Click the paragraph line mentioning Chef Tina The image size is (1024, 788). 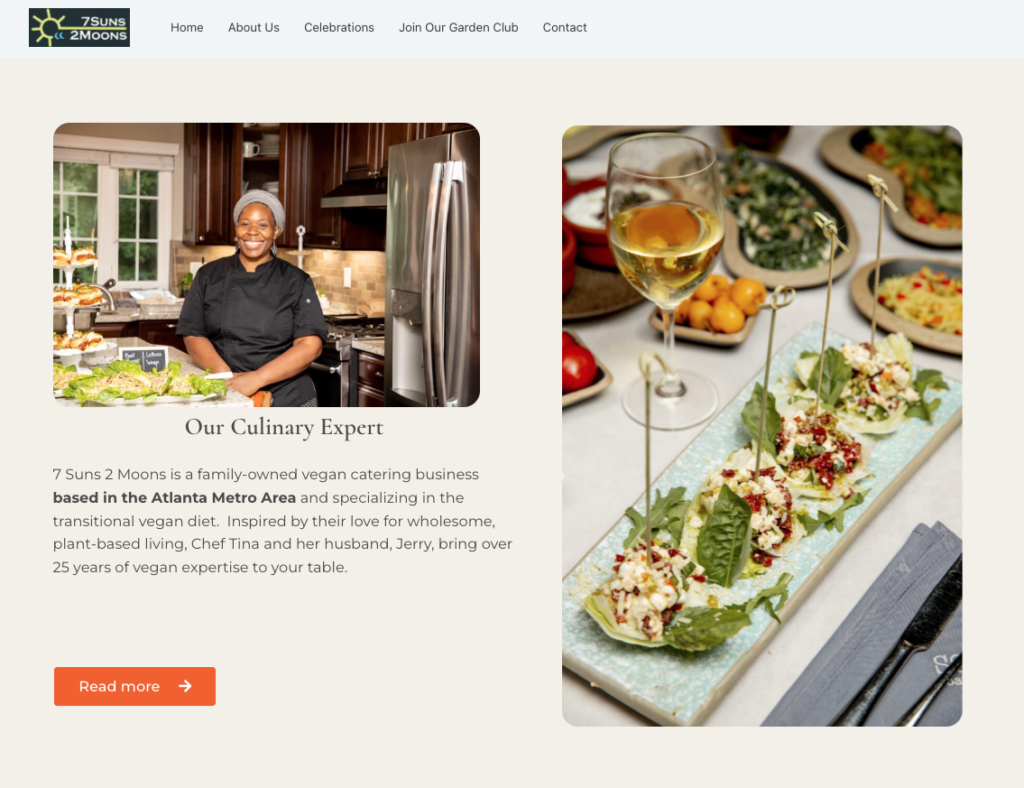pos(282,544)
